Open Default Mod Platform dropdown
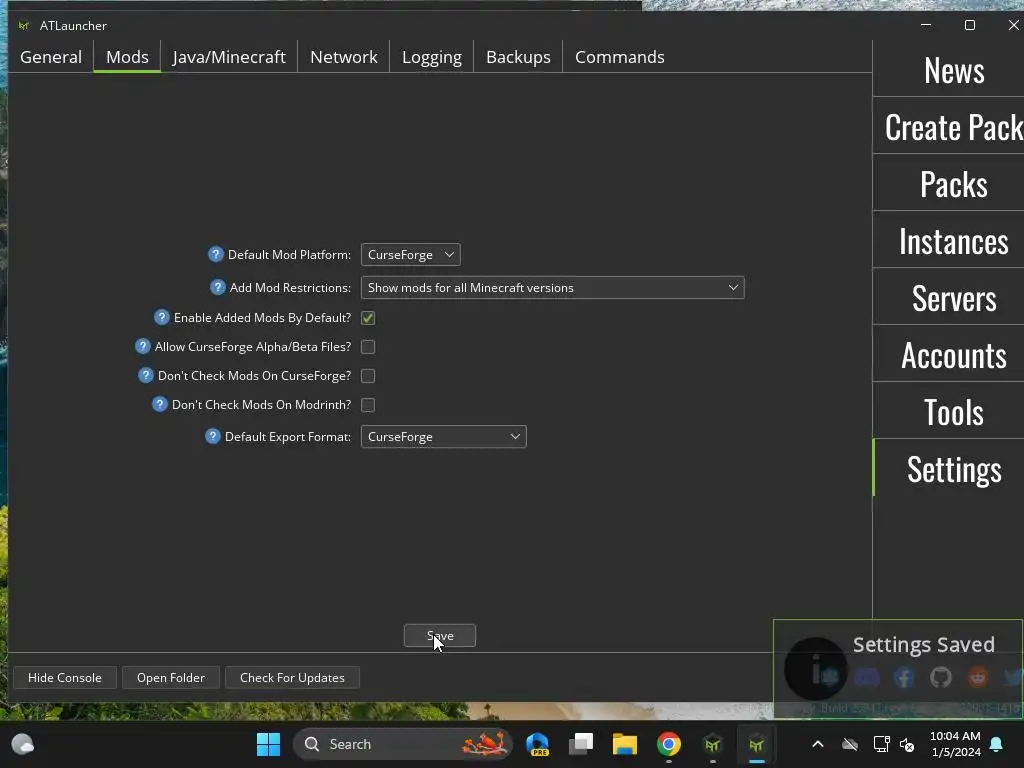This screenshot has height=768, width=1024. pos(411,255)
